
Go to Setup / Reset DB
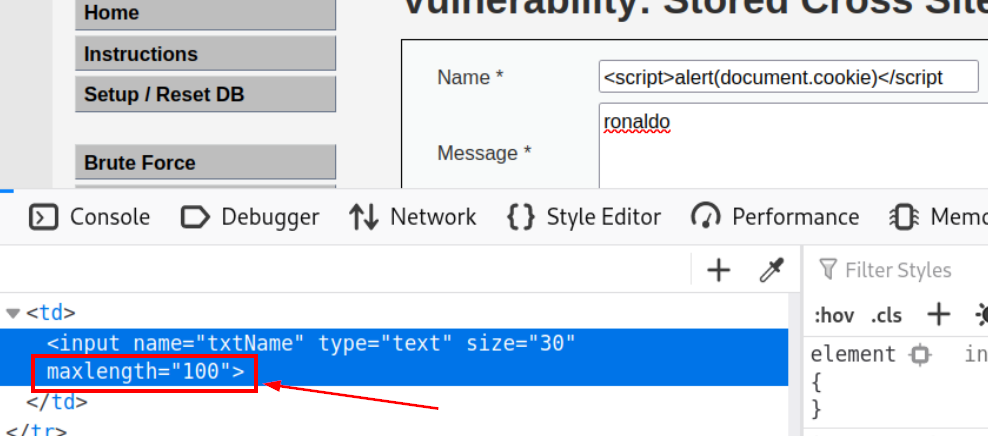(x=205, y=95)
